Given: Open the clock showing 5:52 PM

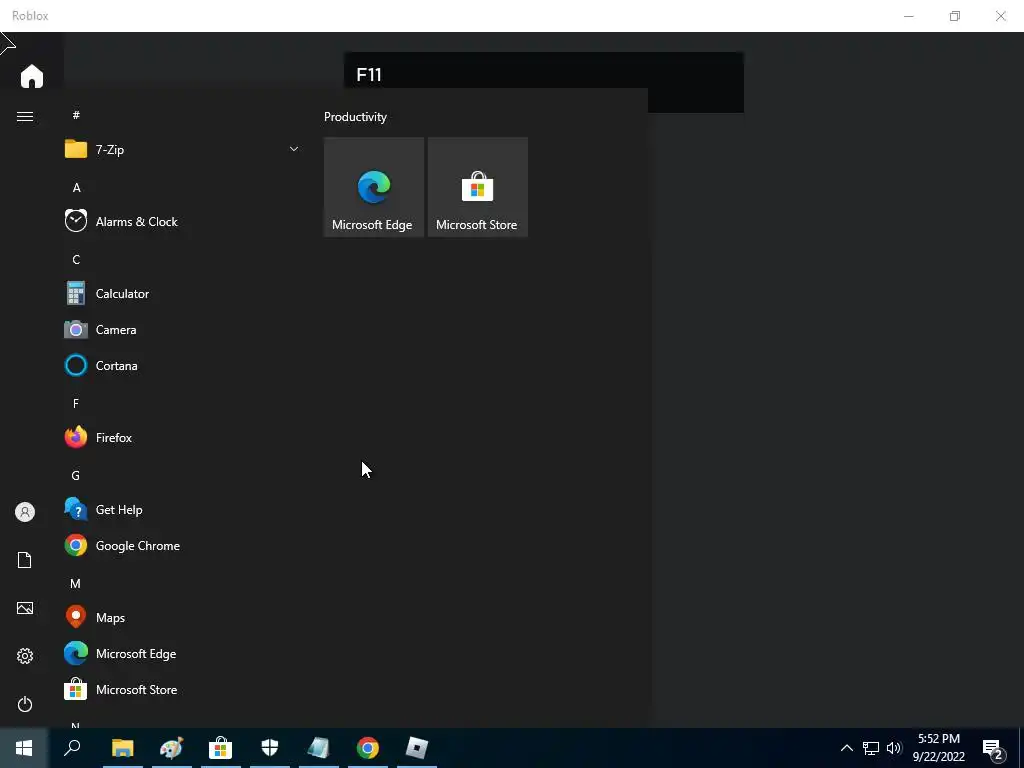Looking at the screenshot, I should [x=938, y=748].
